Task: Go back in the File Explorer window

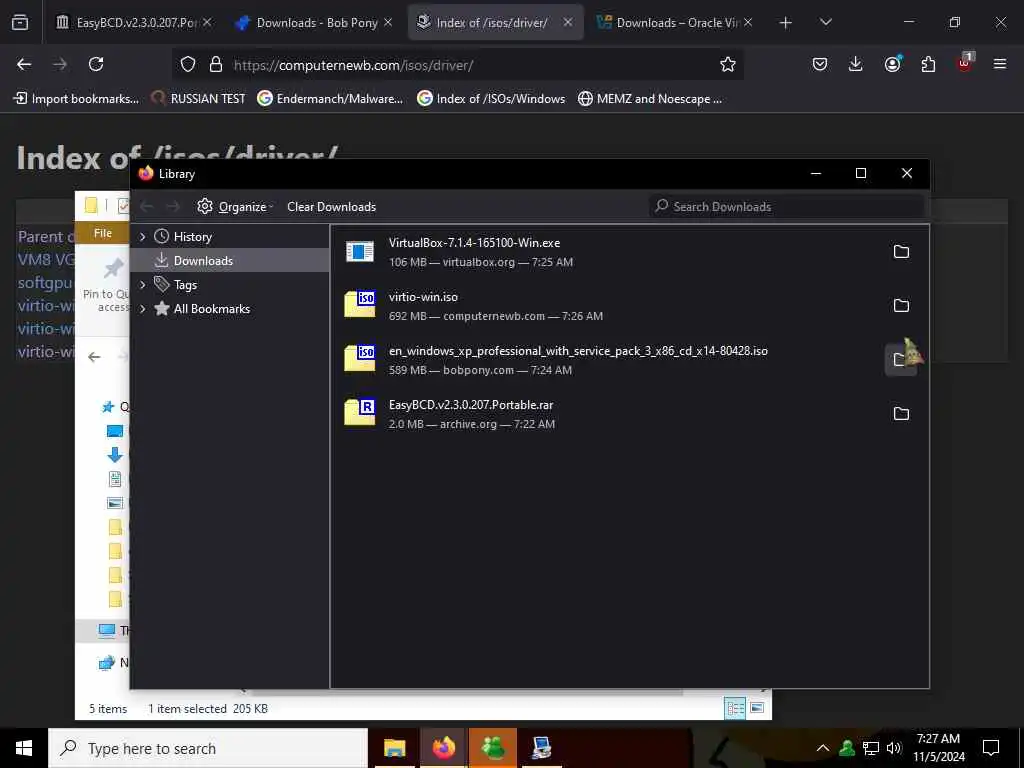Action: coord(94,357)
